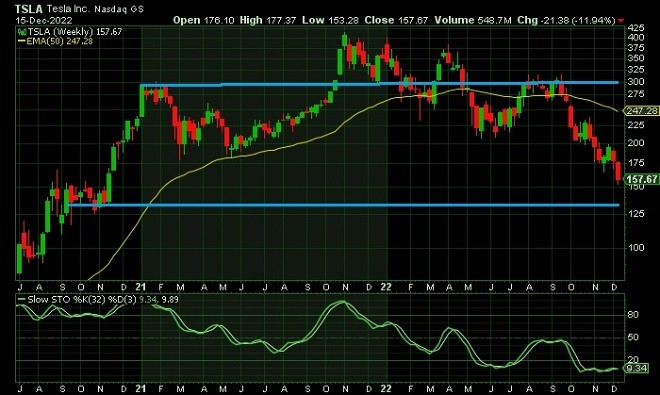The height and width of the screenshot is (395, 660).
Task: Click the Chg -21.38 (-11.94%) value
Action: point(566,20)
